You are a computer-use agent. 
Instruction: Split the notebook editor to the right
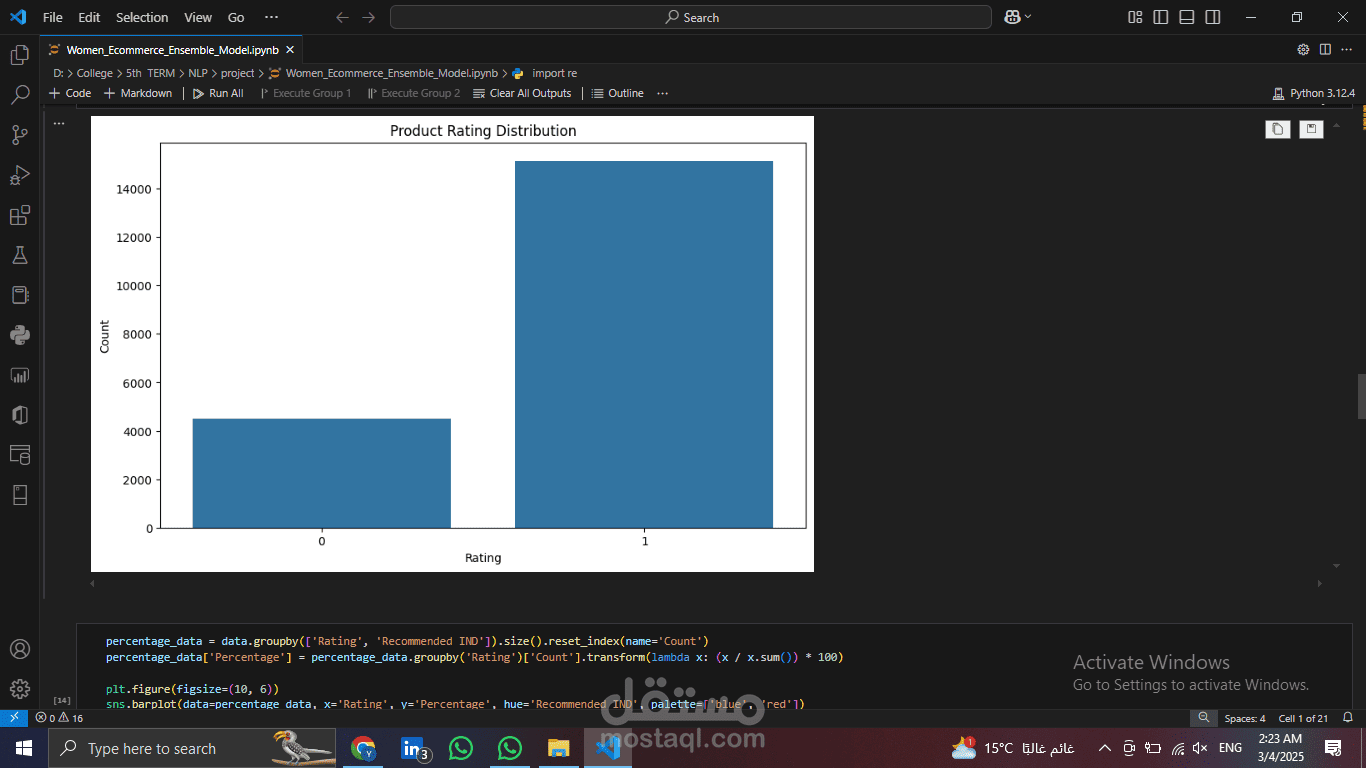click(x=1325, y=49)
